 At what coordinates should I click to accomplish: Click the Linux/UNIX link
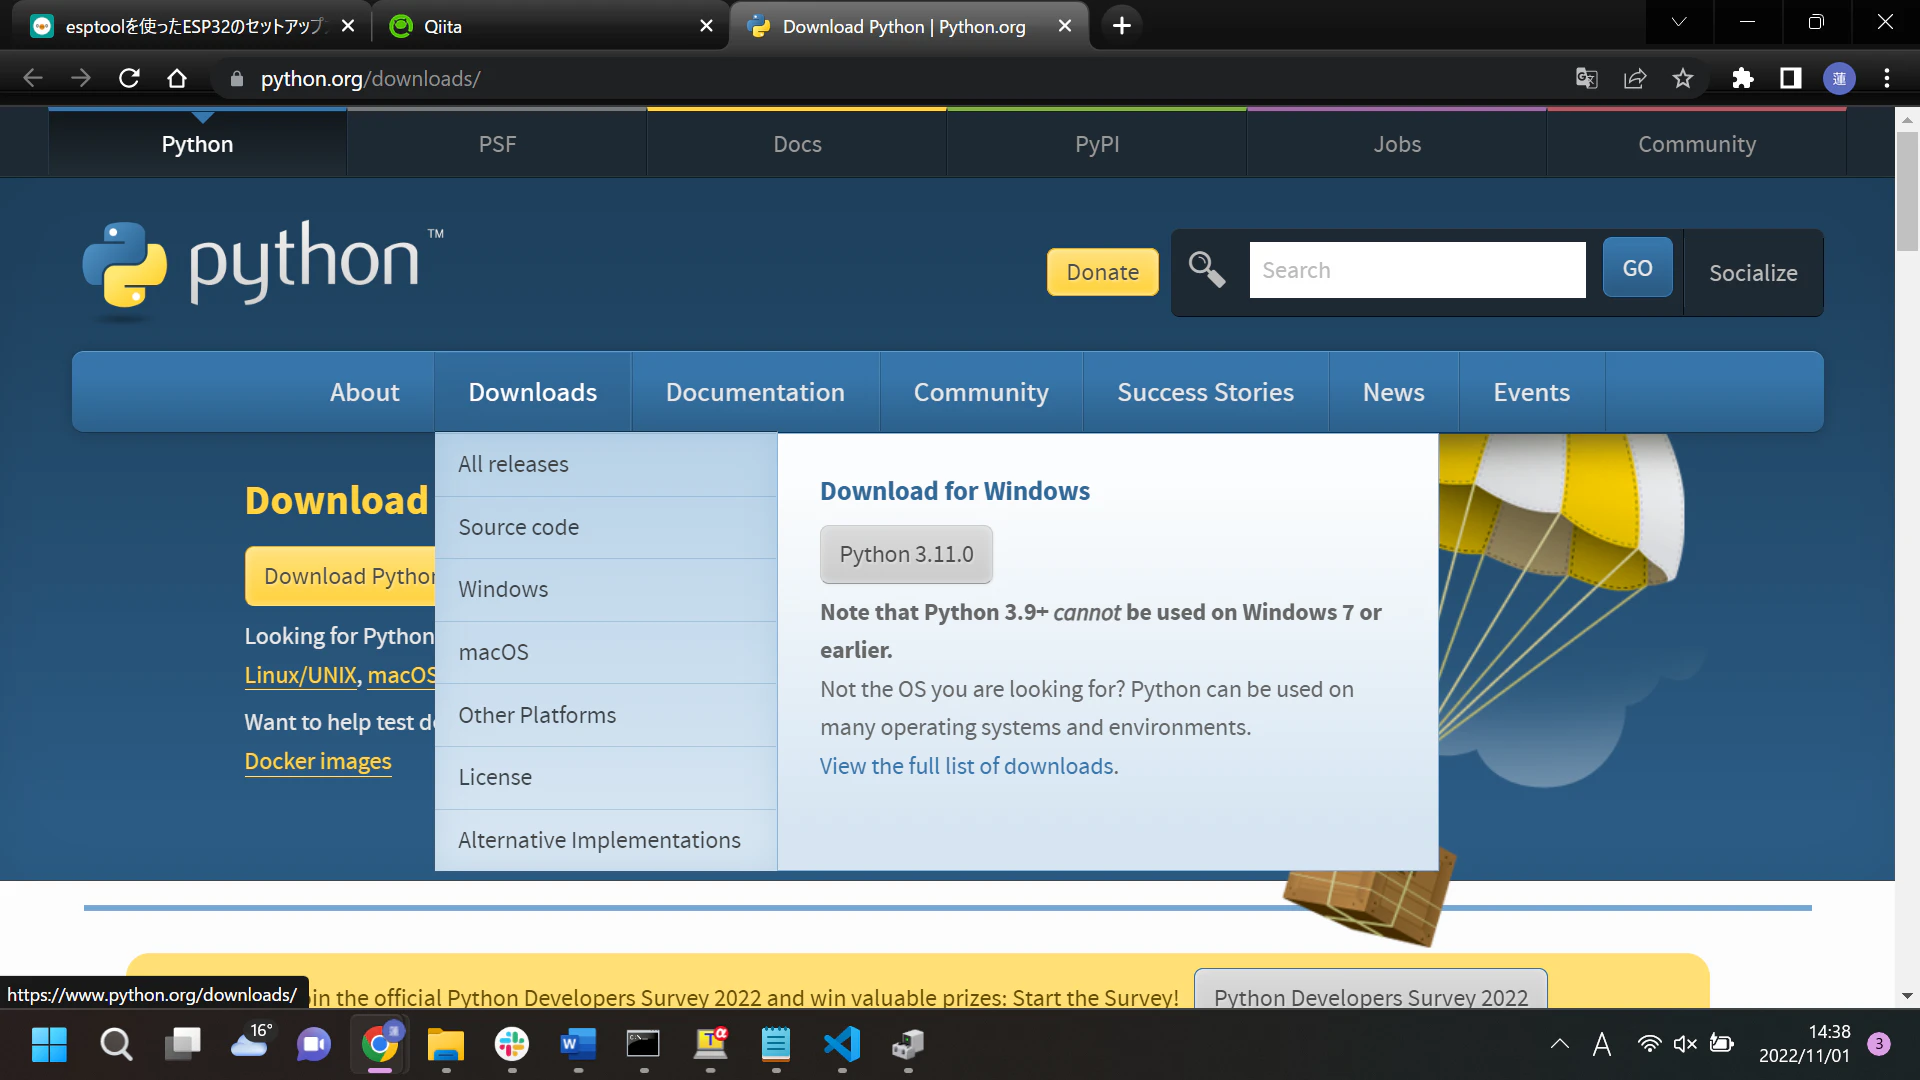click(301, 676)
